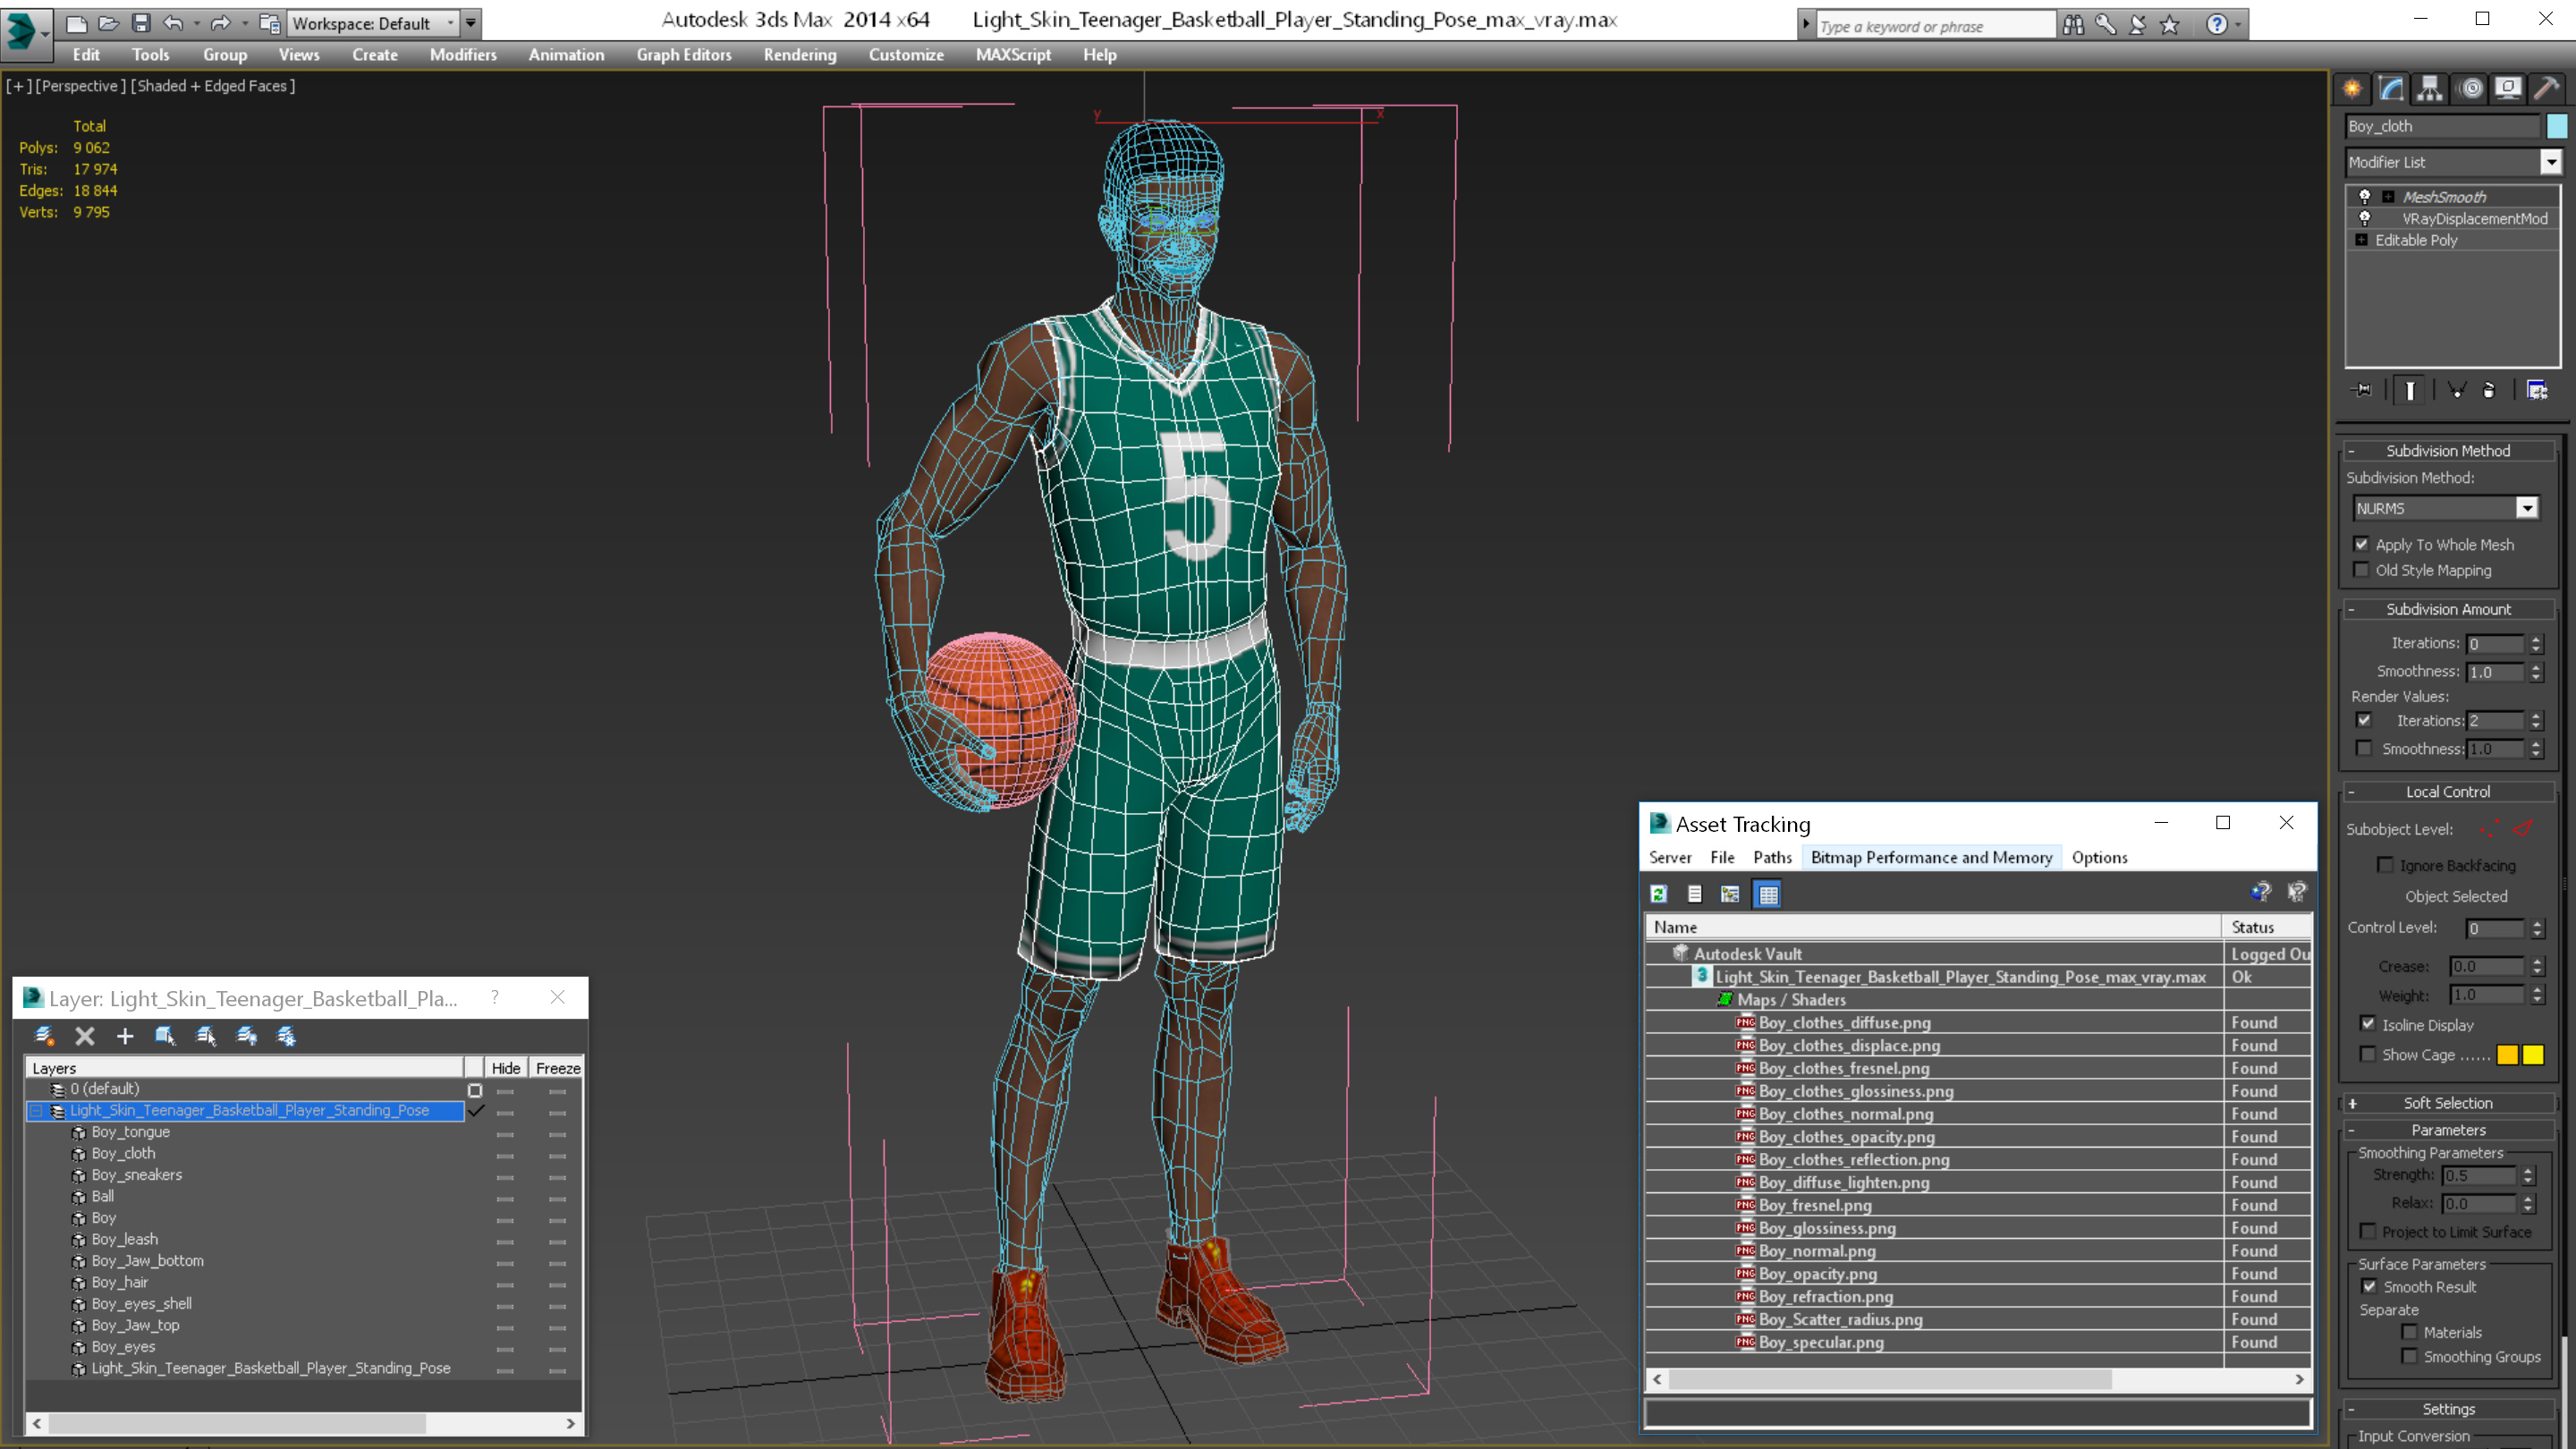The height and width of the screenshot is (1449, 2576).
Task: Click the Redo toolbar icon
Action: (221, 23)
